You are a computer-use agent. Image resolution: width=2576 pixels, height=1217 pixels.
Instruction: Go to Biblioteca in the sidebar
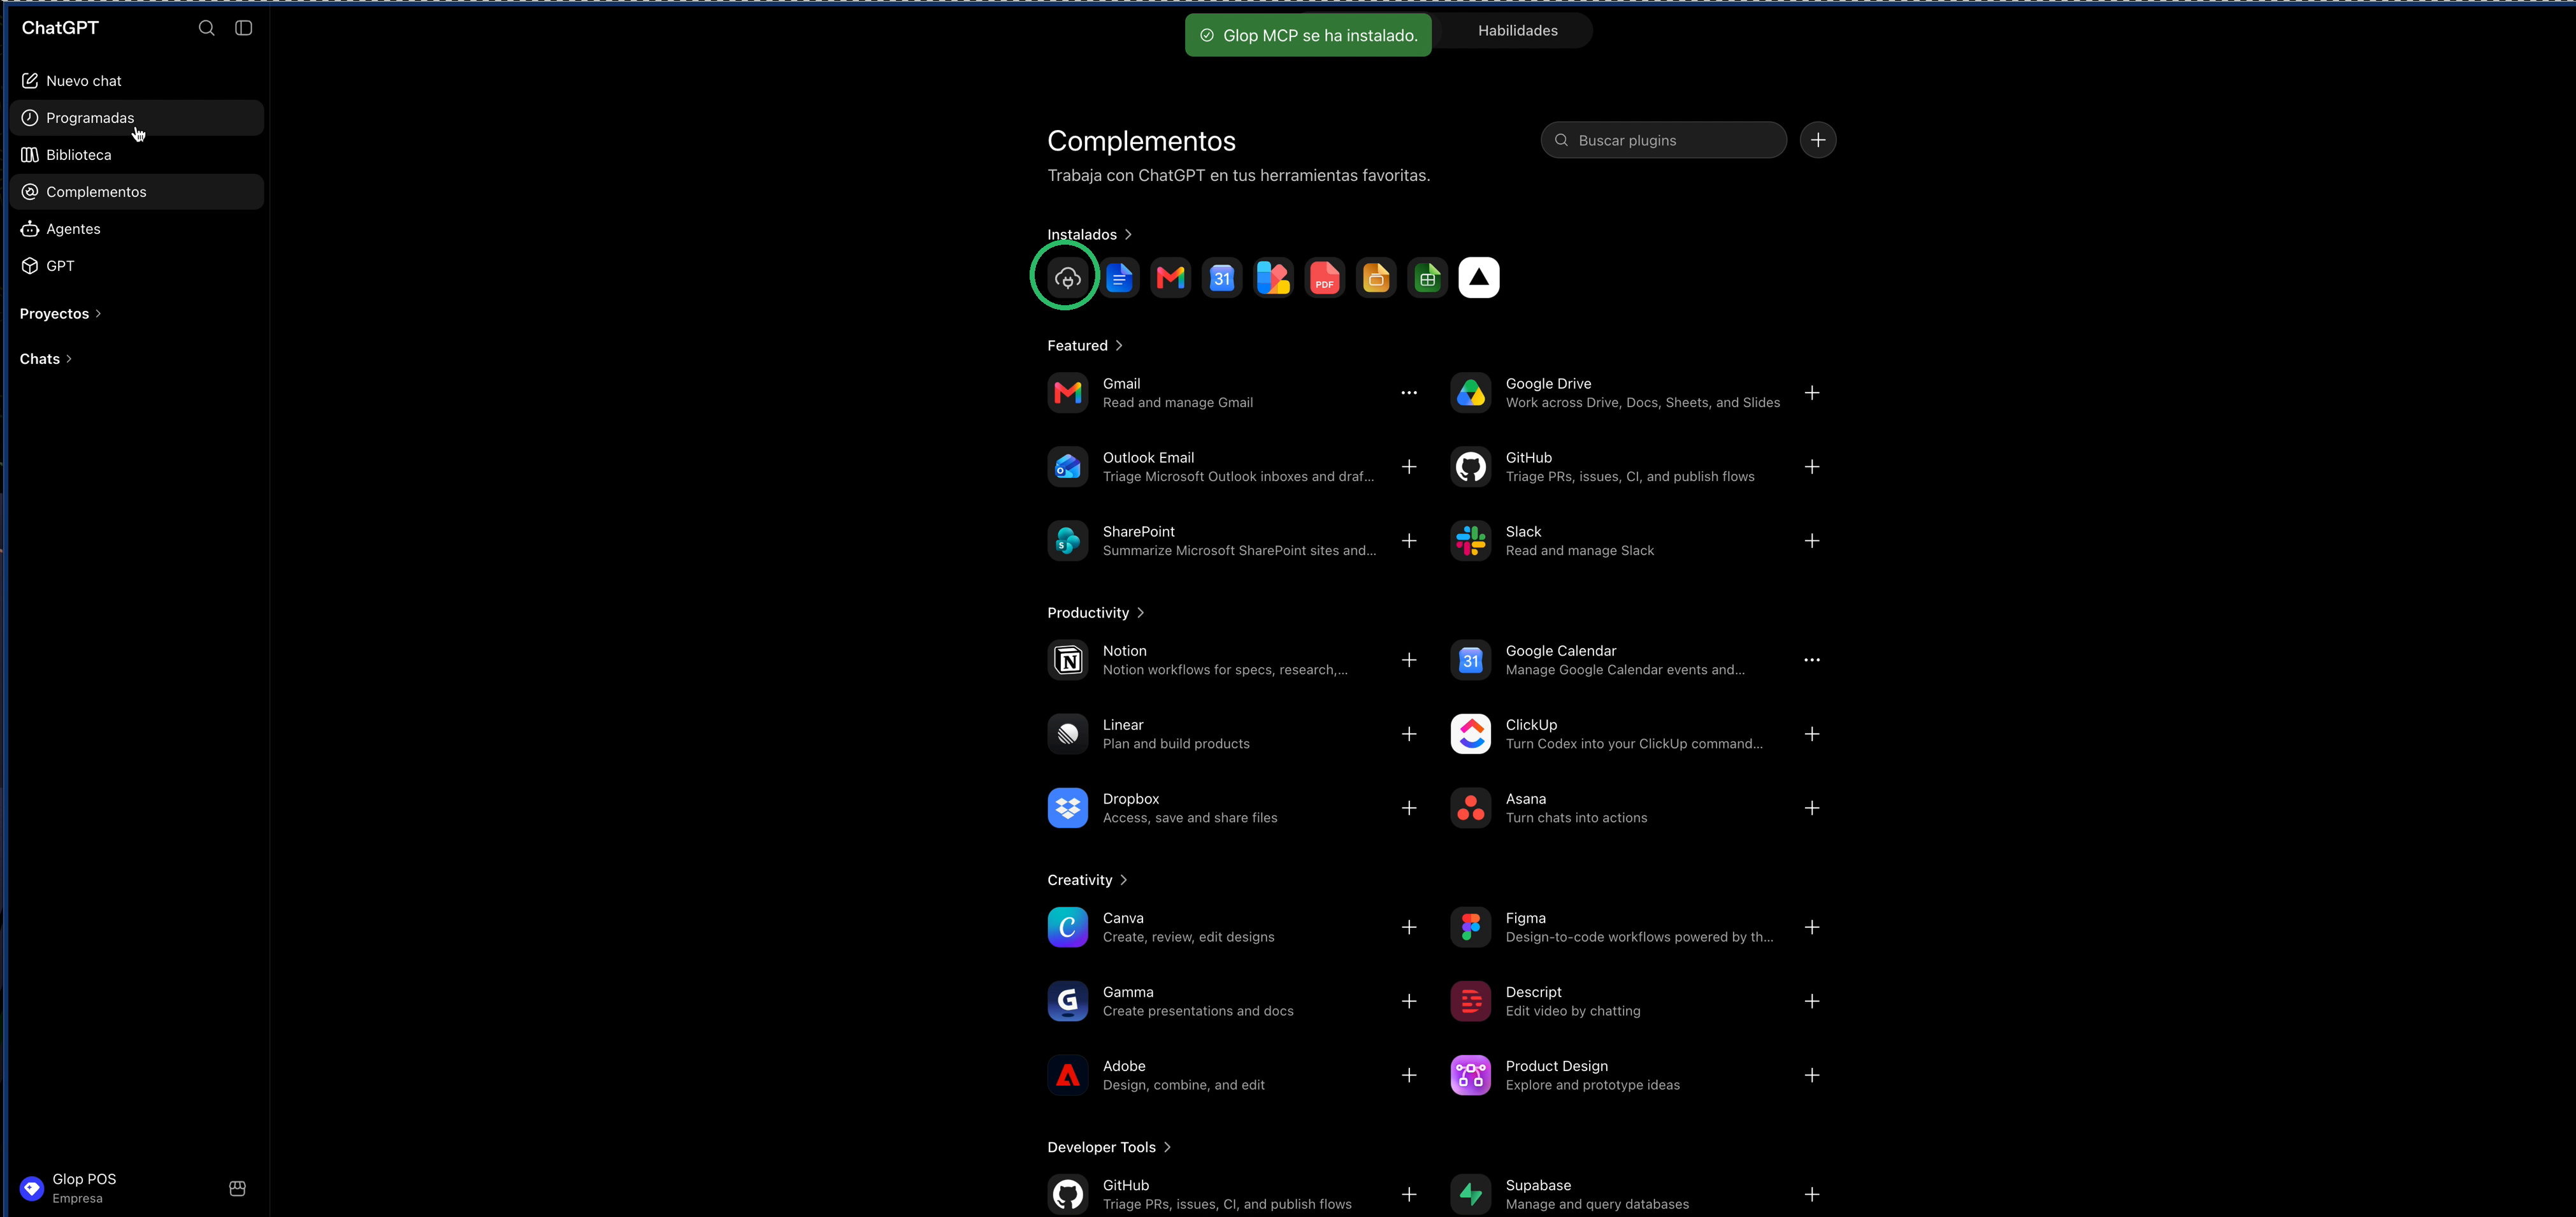point(137,155)
